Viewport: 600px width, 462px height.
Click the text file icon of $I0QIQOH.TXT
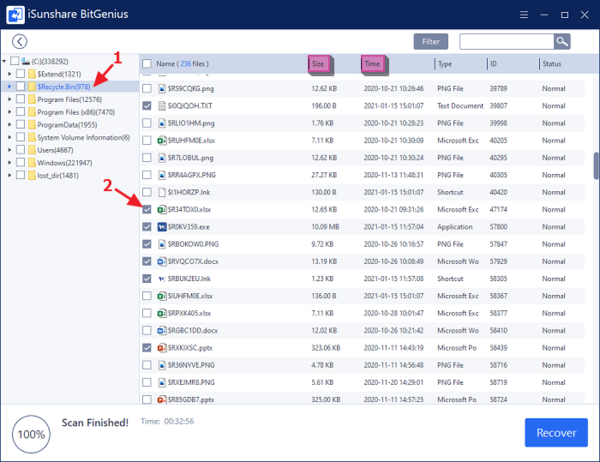(x=162, y=106)
